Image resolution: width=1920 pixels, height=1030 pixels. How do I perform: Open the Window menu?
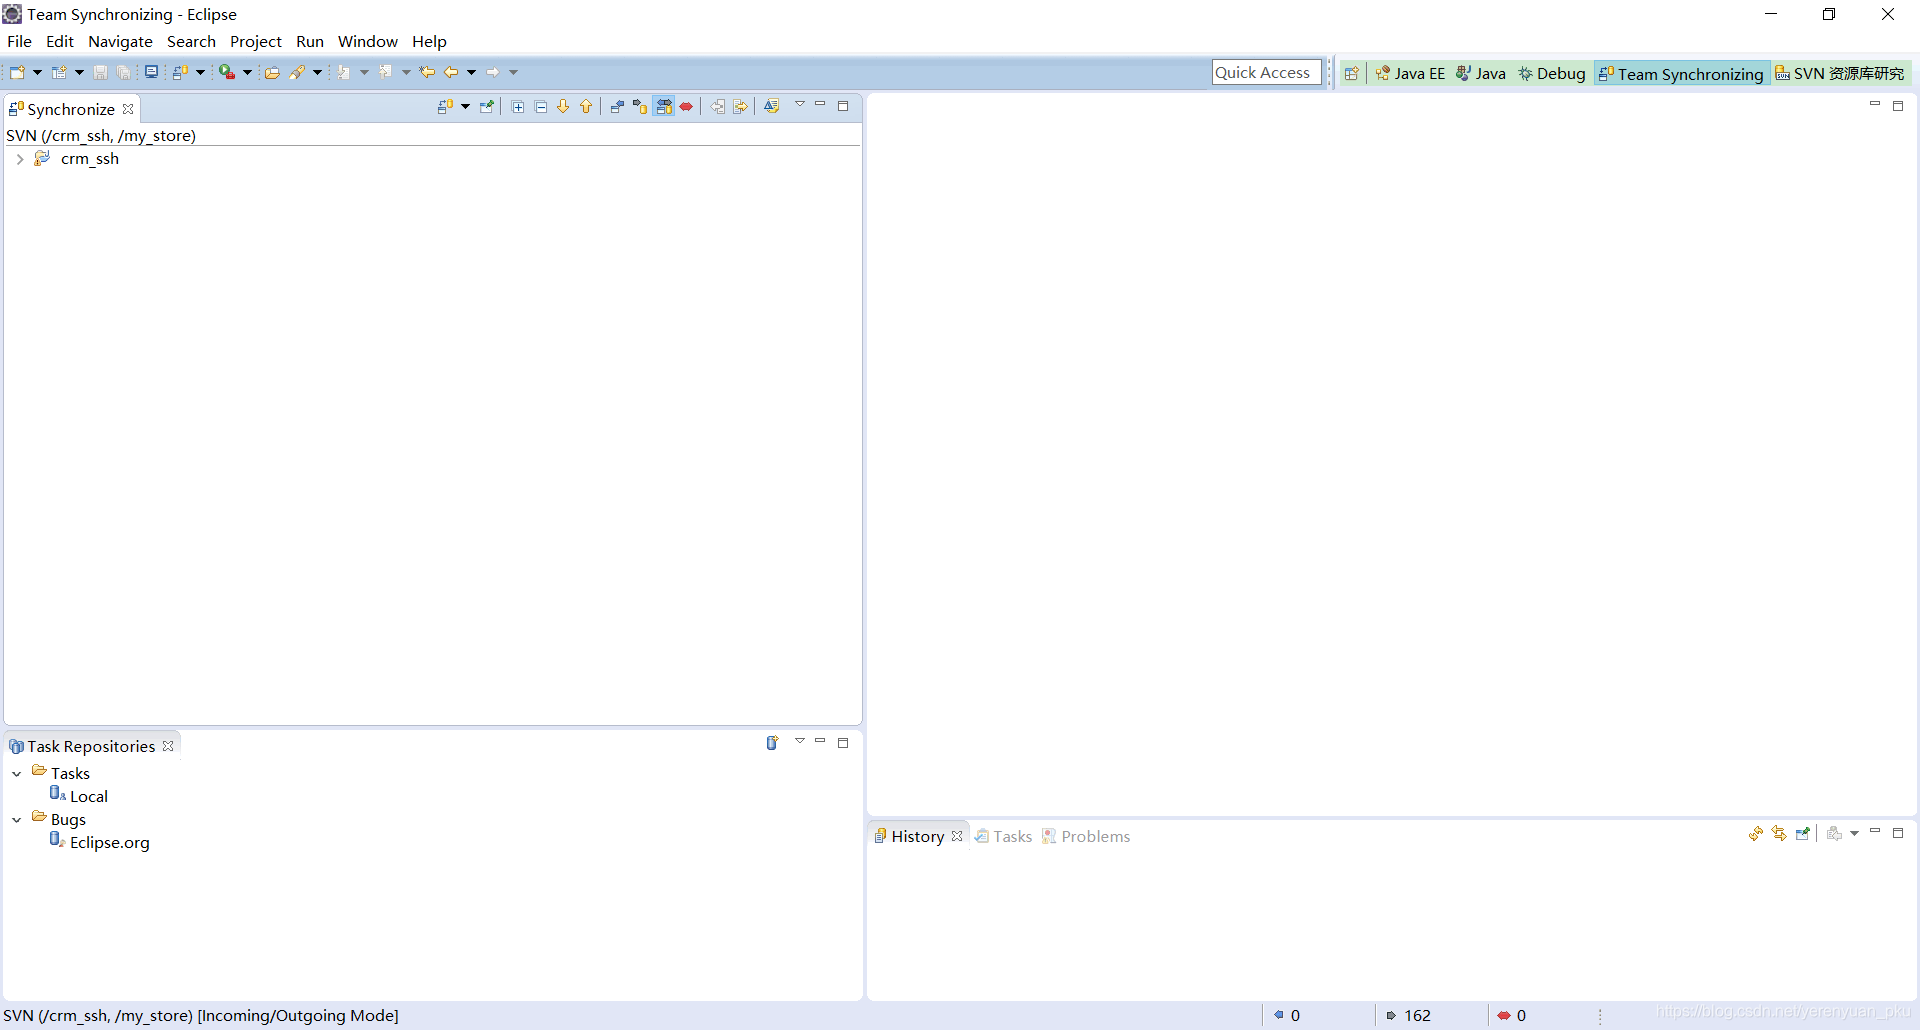367,41
